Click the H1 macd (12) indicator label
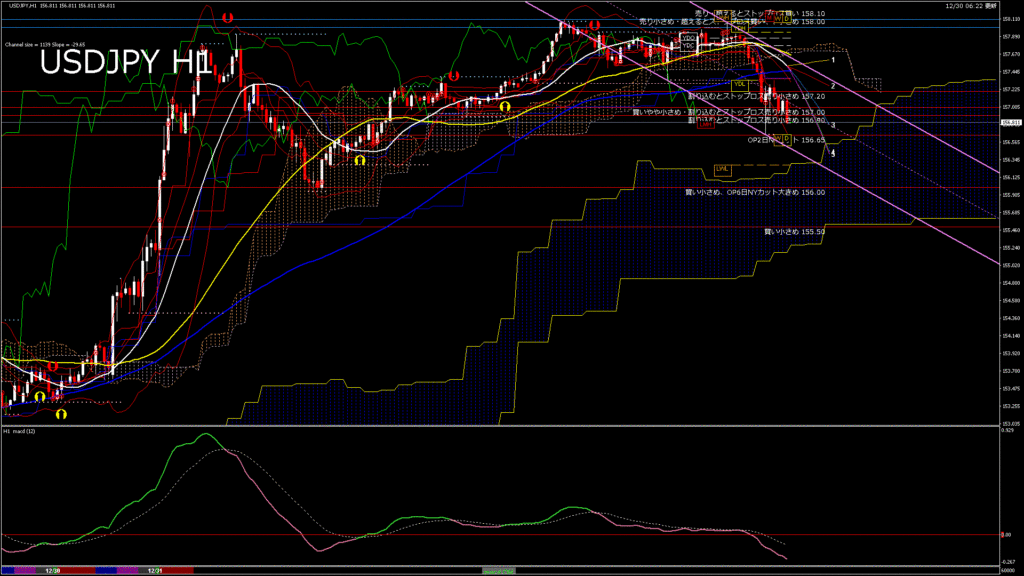 click(20, 431)
